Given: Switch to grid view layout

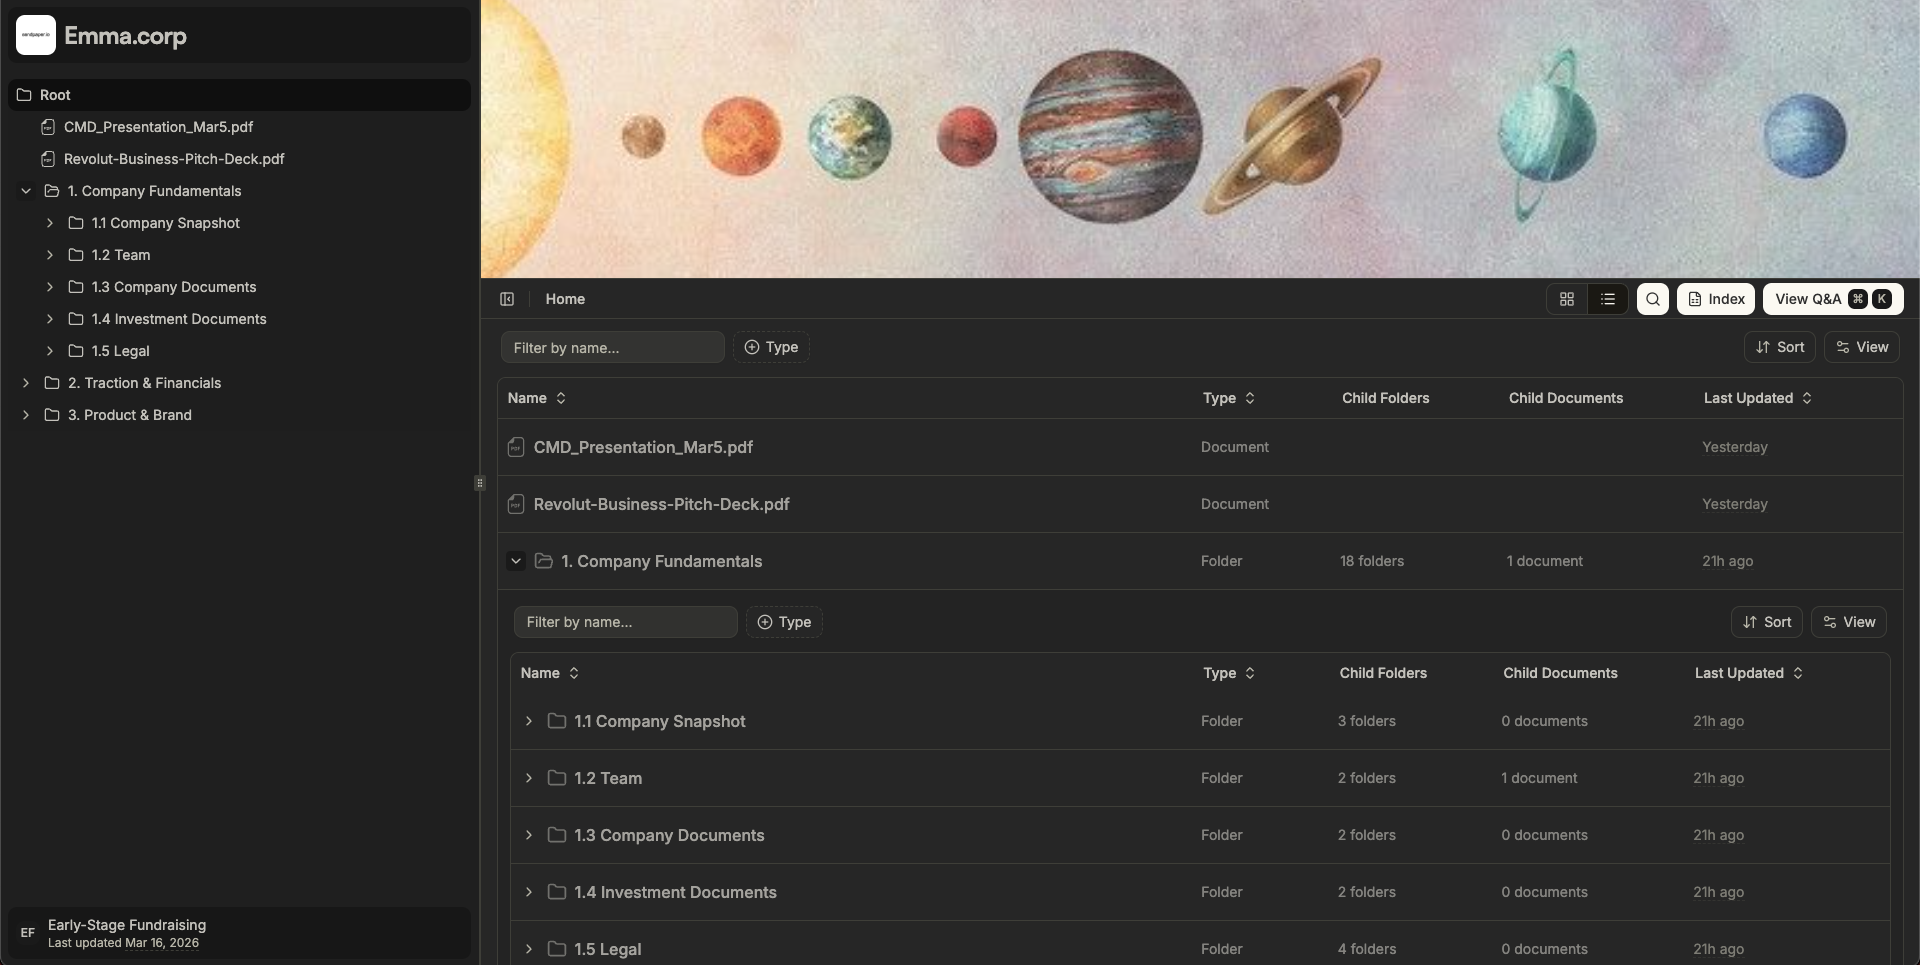Looking at the screenshot, I should [x=1567, y=299].
